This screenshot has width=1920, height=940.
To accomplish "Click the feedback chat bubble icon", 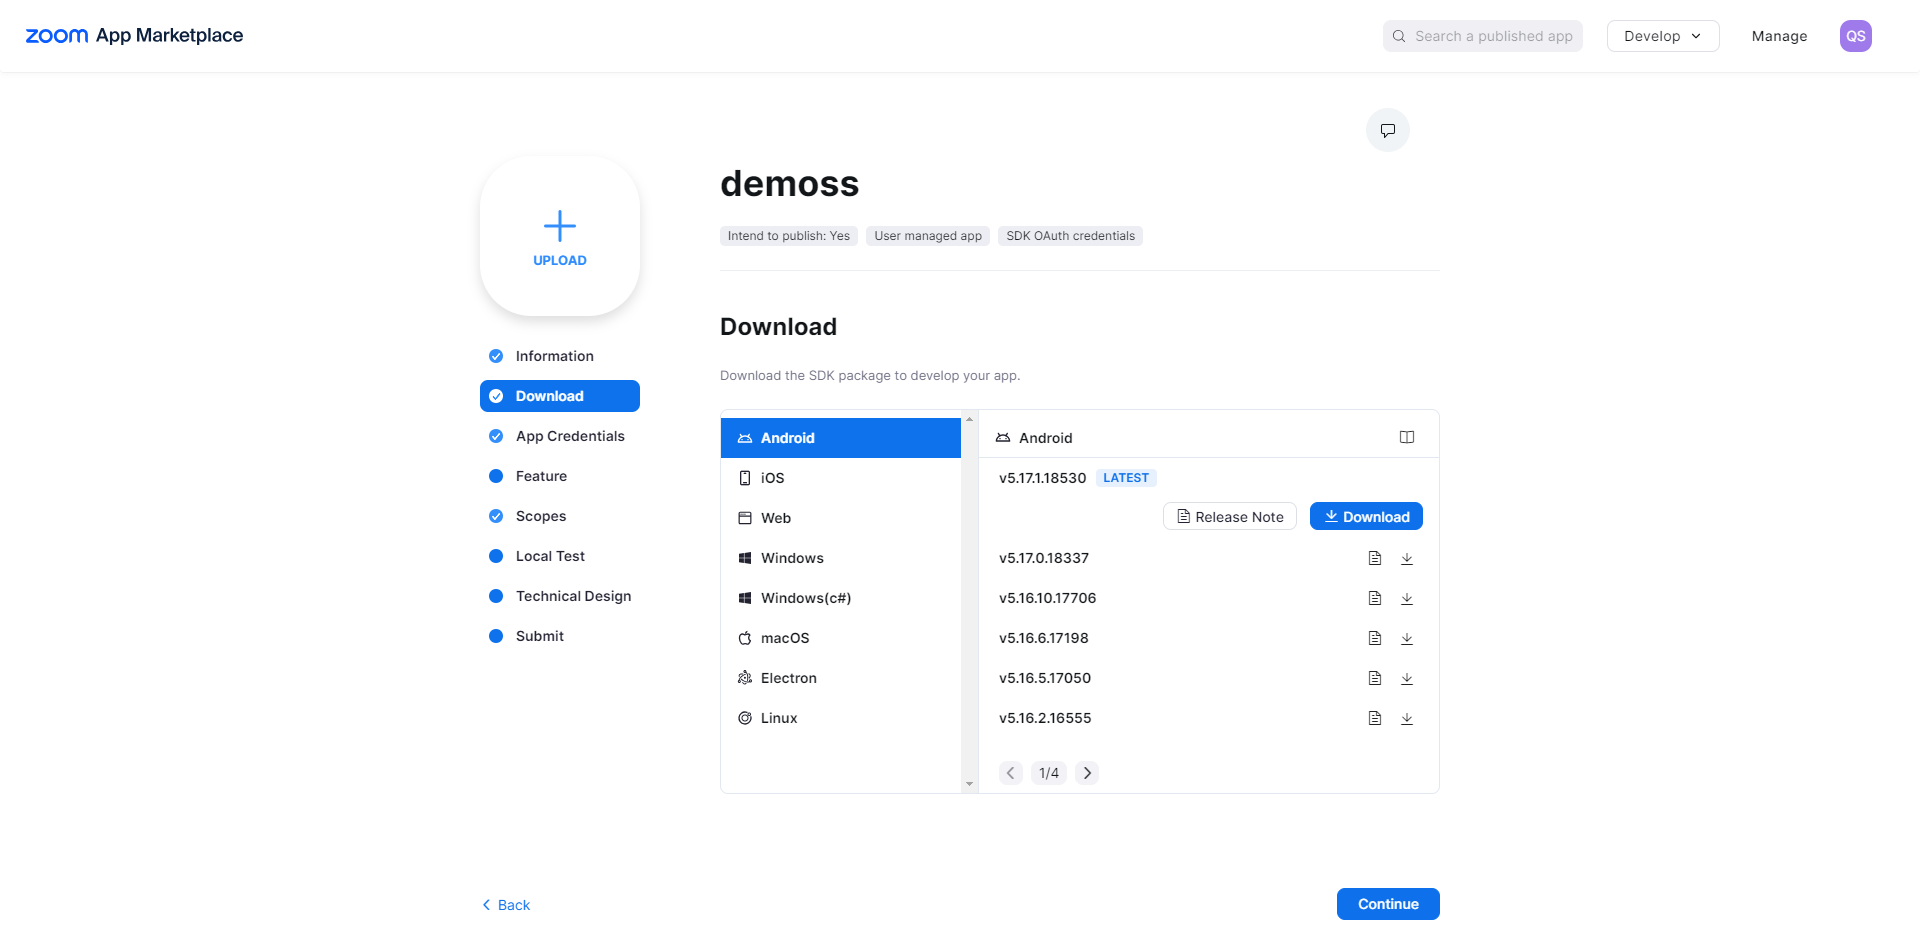I will click(x=1387, y=130).
